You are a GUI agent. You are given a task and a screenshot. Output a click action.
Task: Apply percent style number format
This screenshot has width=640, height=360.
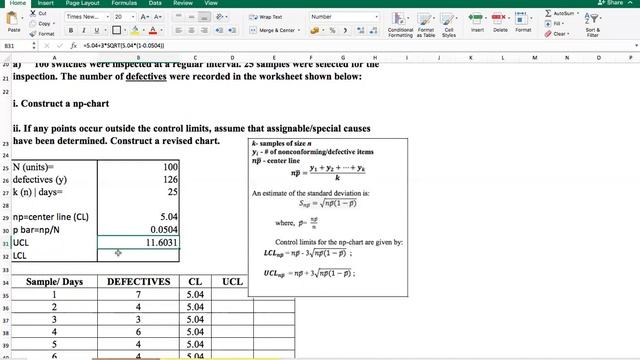(x=332, y=31)
